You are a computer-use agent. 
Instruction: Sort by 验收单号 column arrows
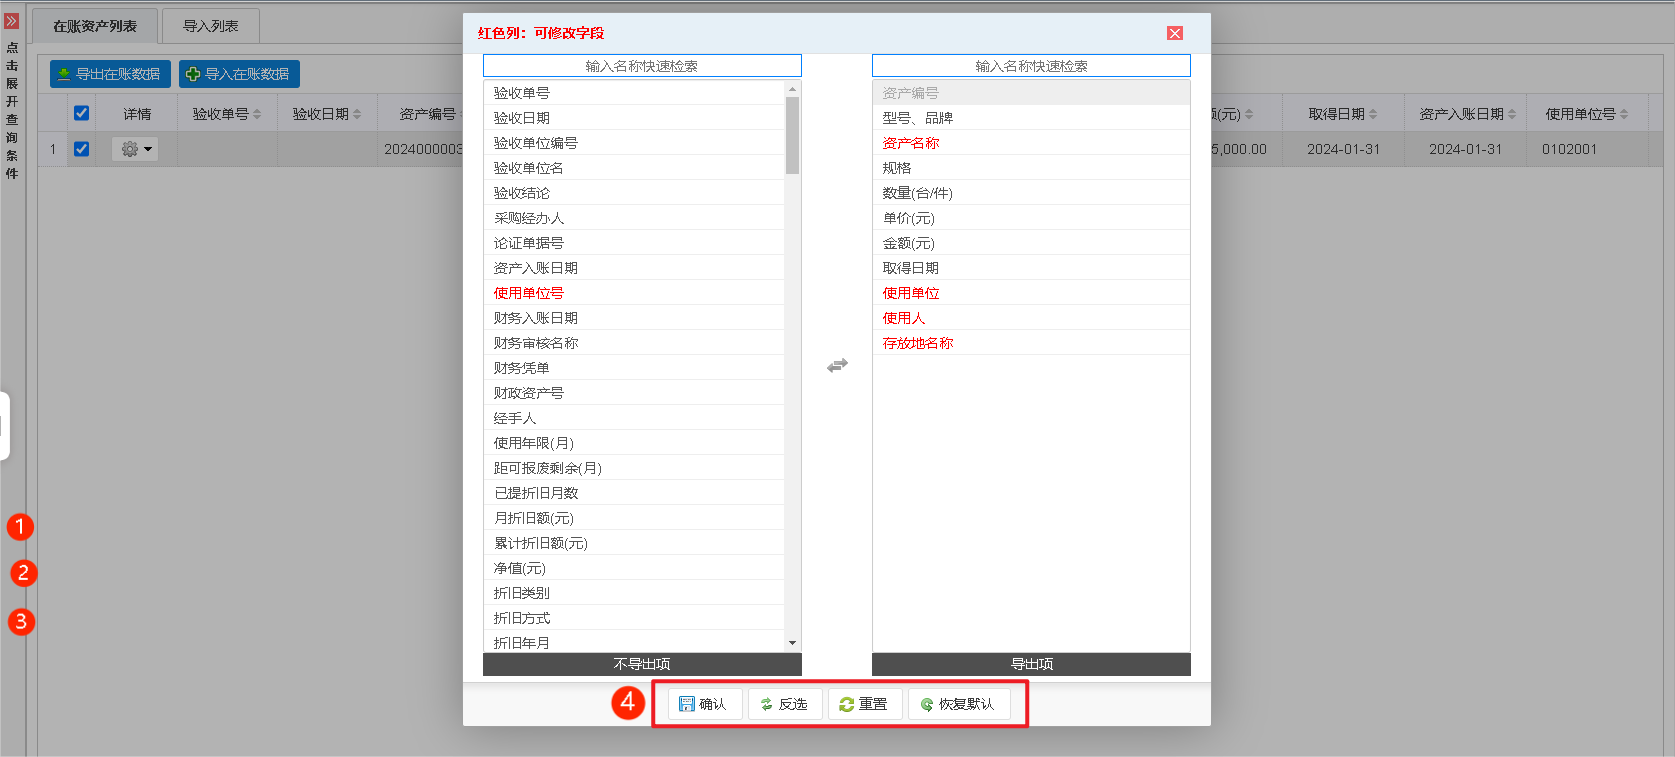point(257,114)
